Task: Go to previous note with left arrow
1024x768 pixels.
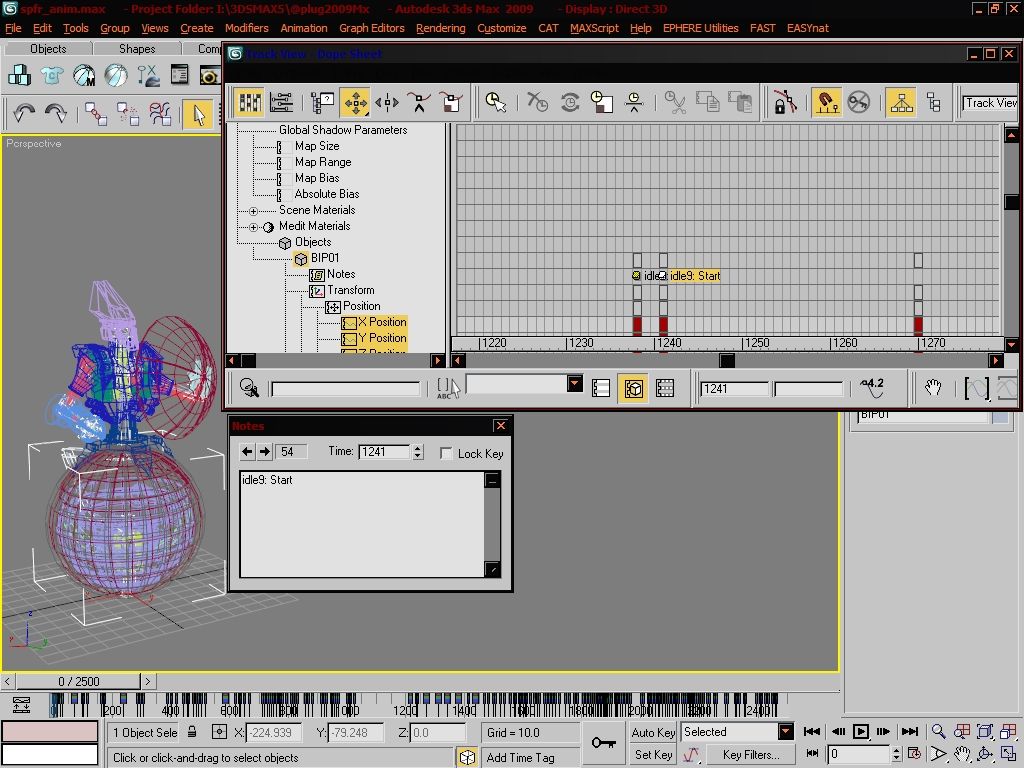Action: tap(247, 451)
